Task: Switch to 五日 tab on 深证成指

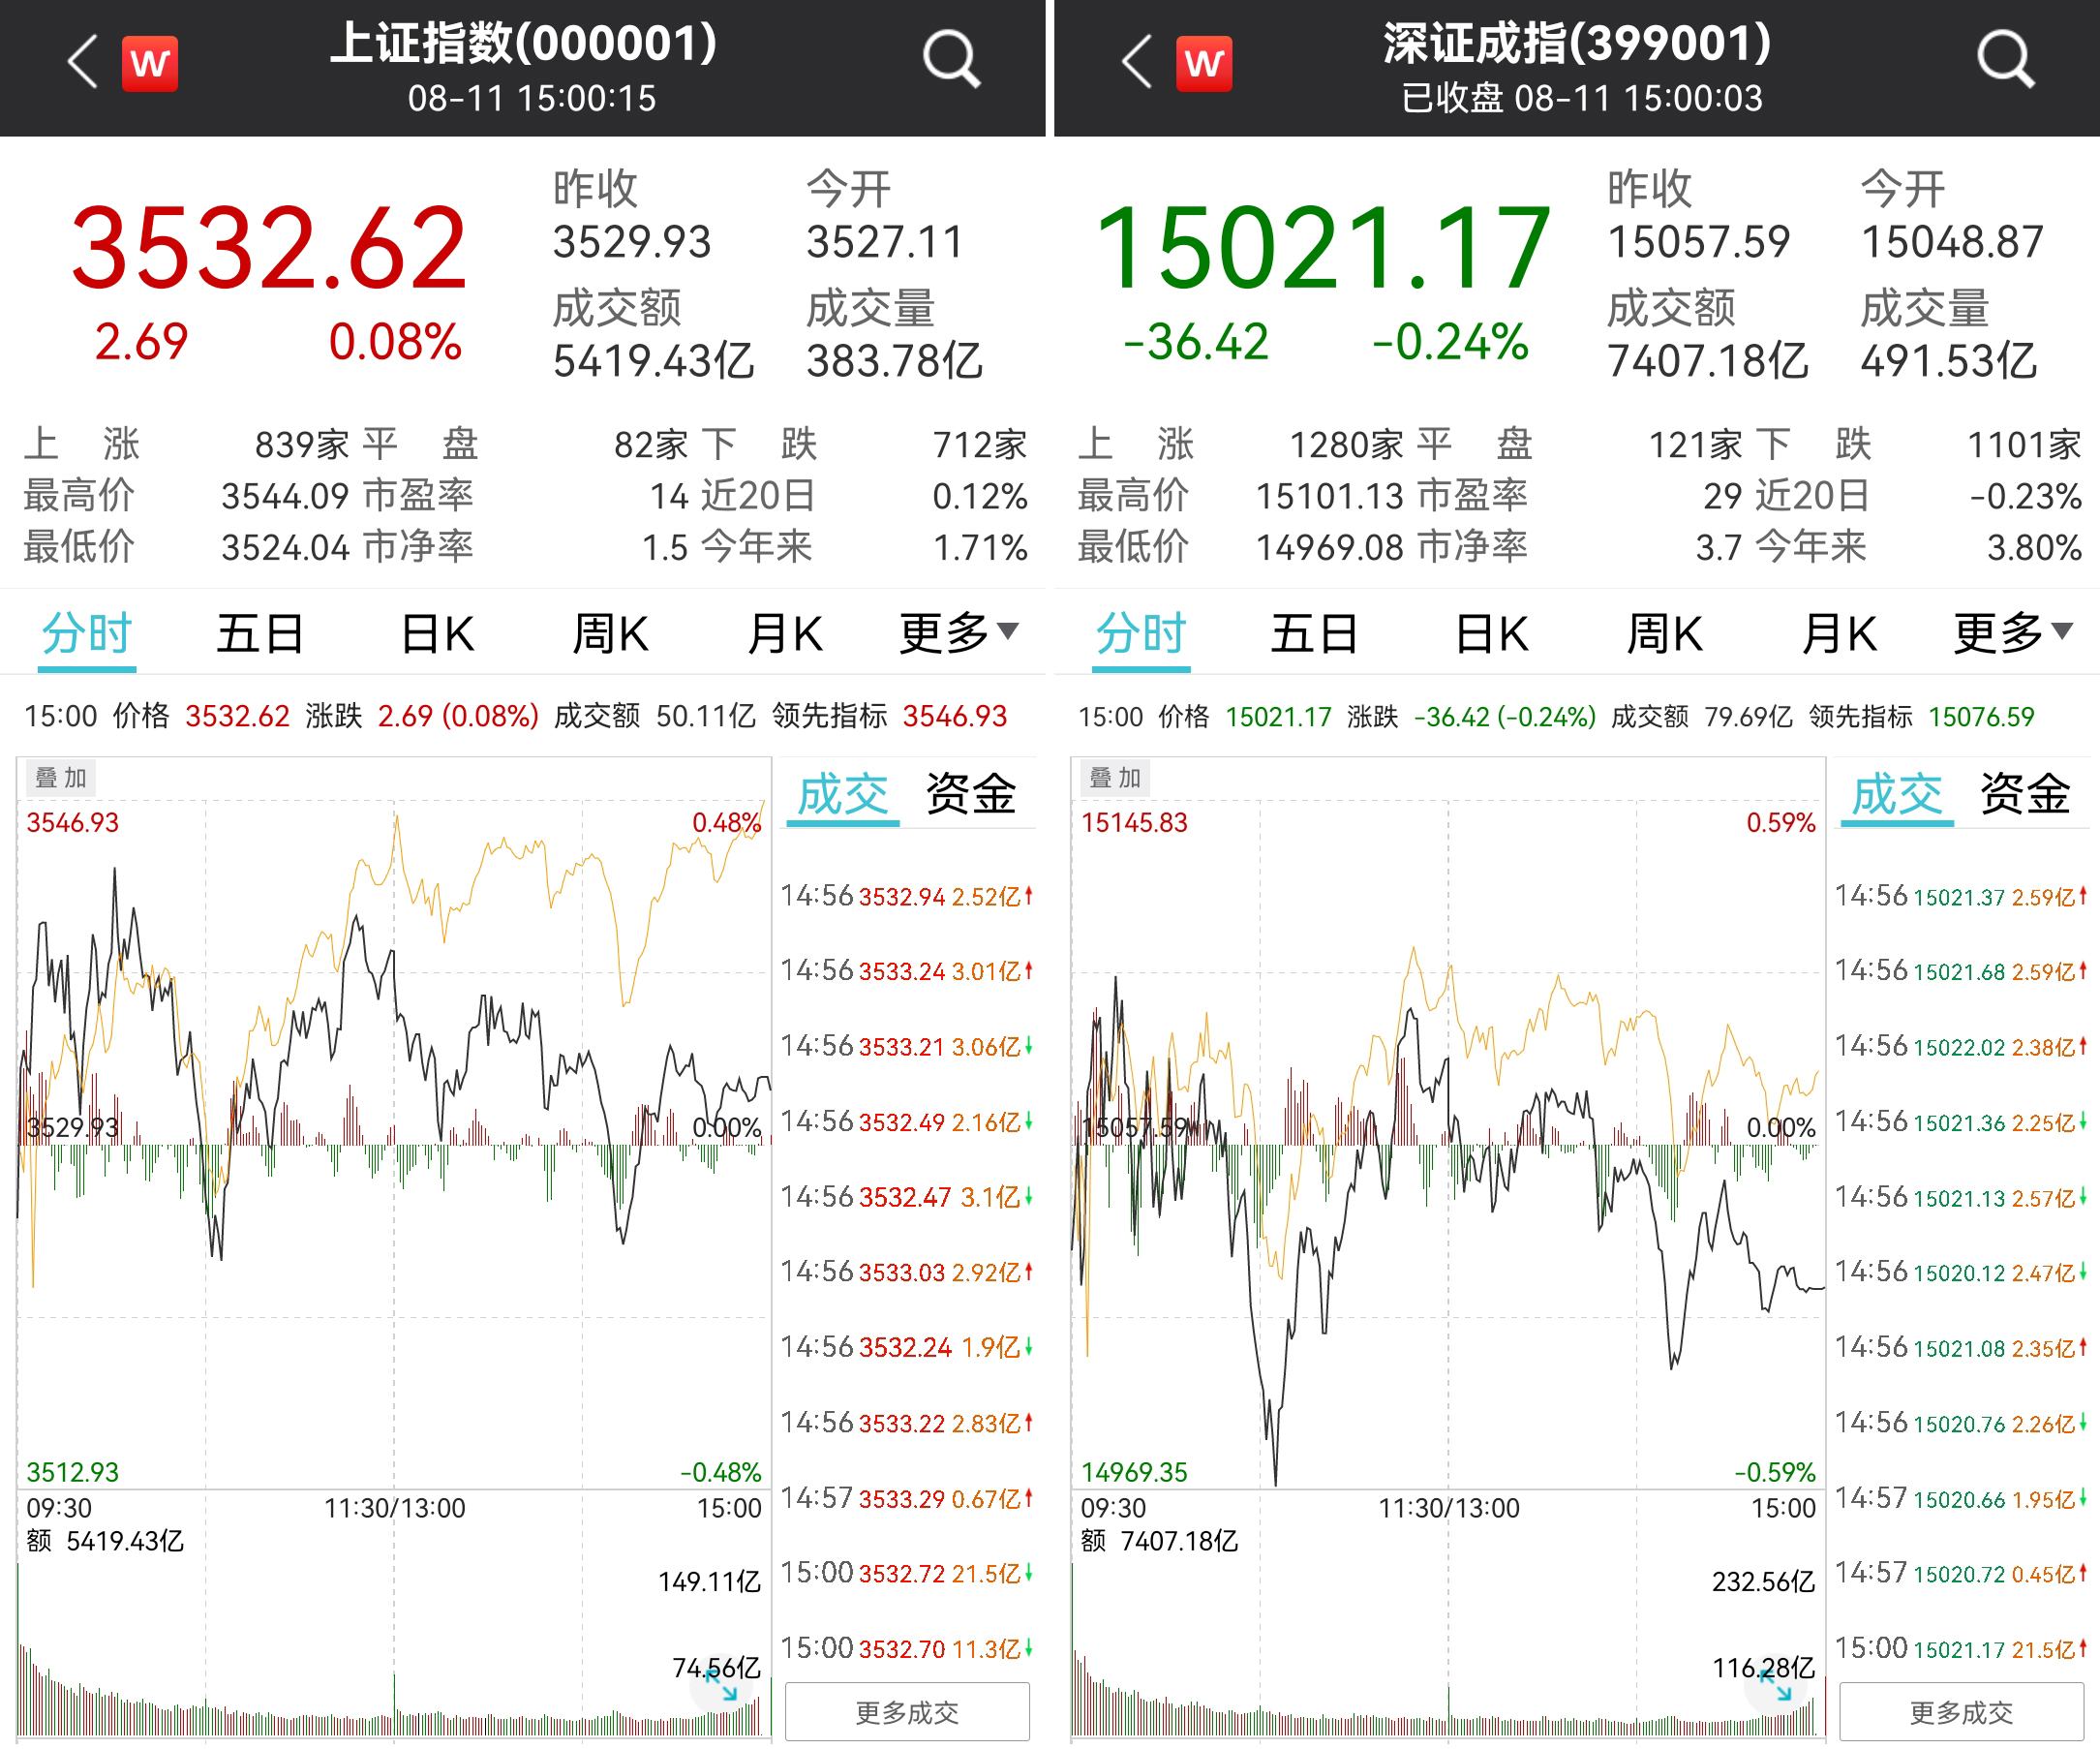Action: (1314, 634)
